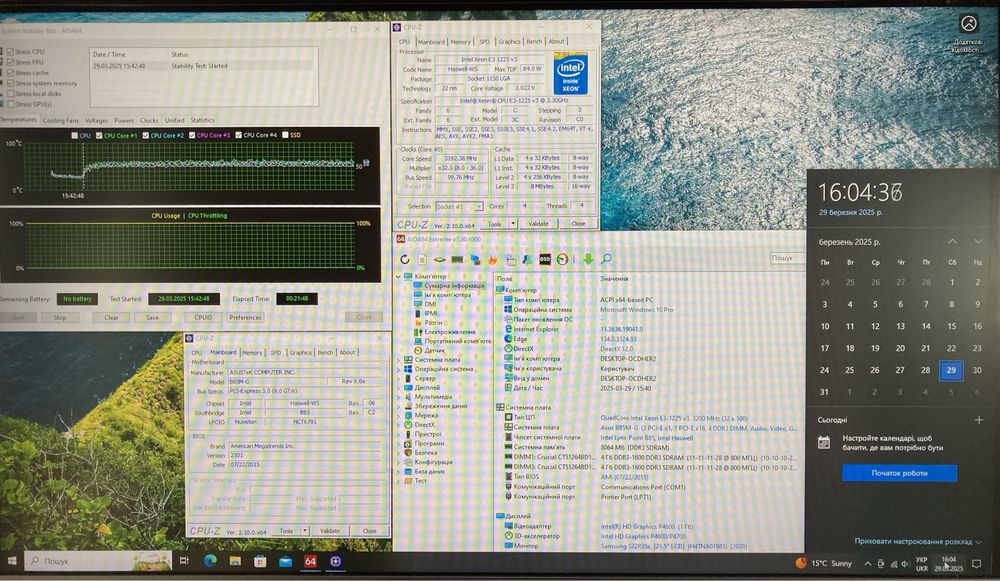1000x581 pixels.
Task: Expand the Операційна система tree node
Action: pos(399,369)
